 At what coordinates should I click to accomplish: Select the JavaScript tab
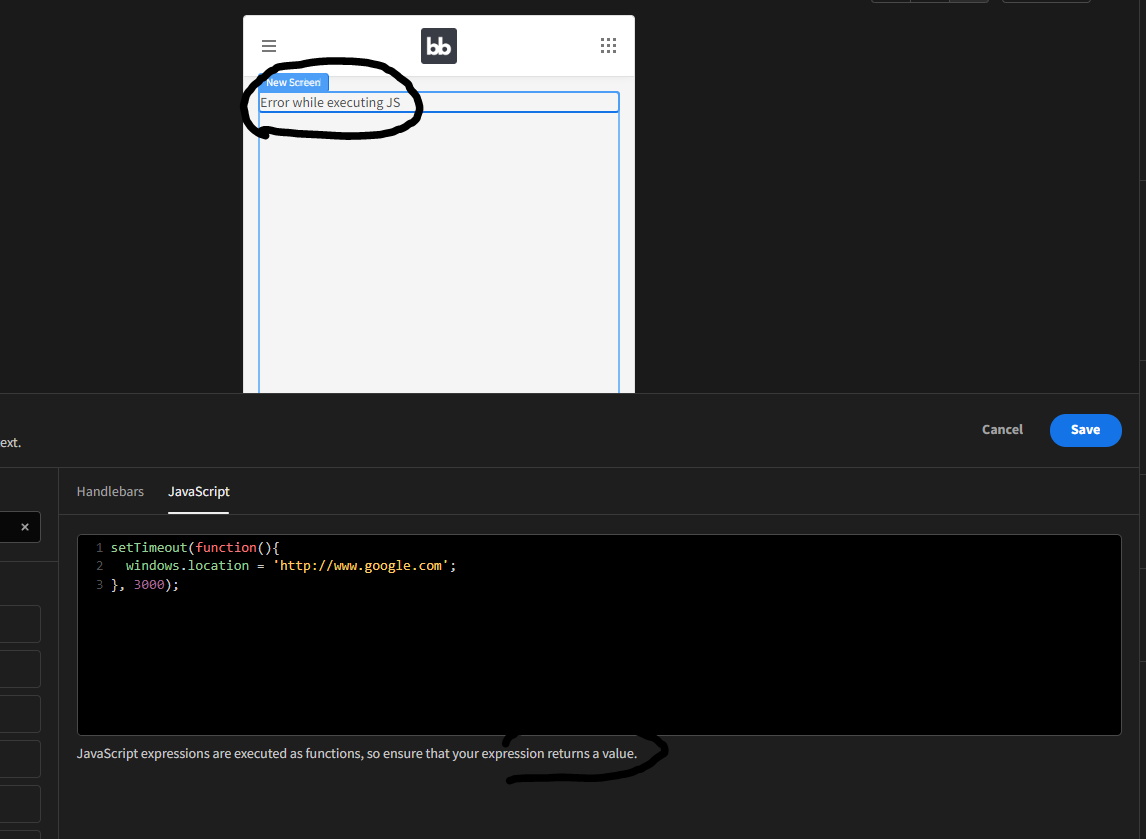(x=198, y=491)
